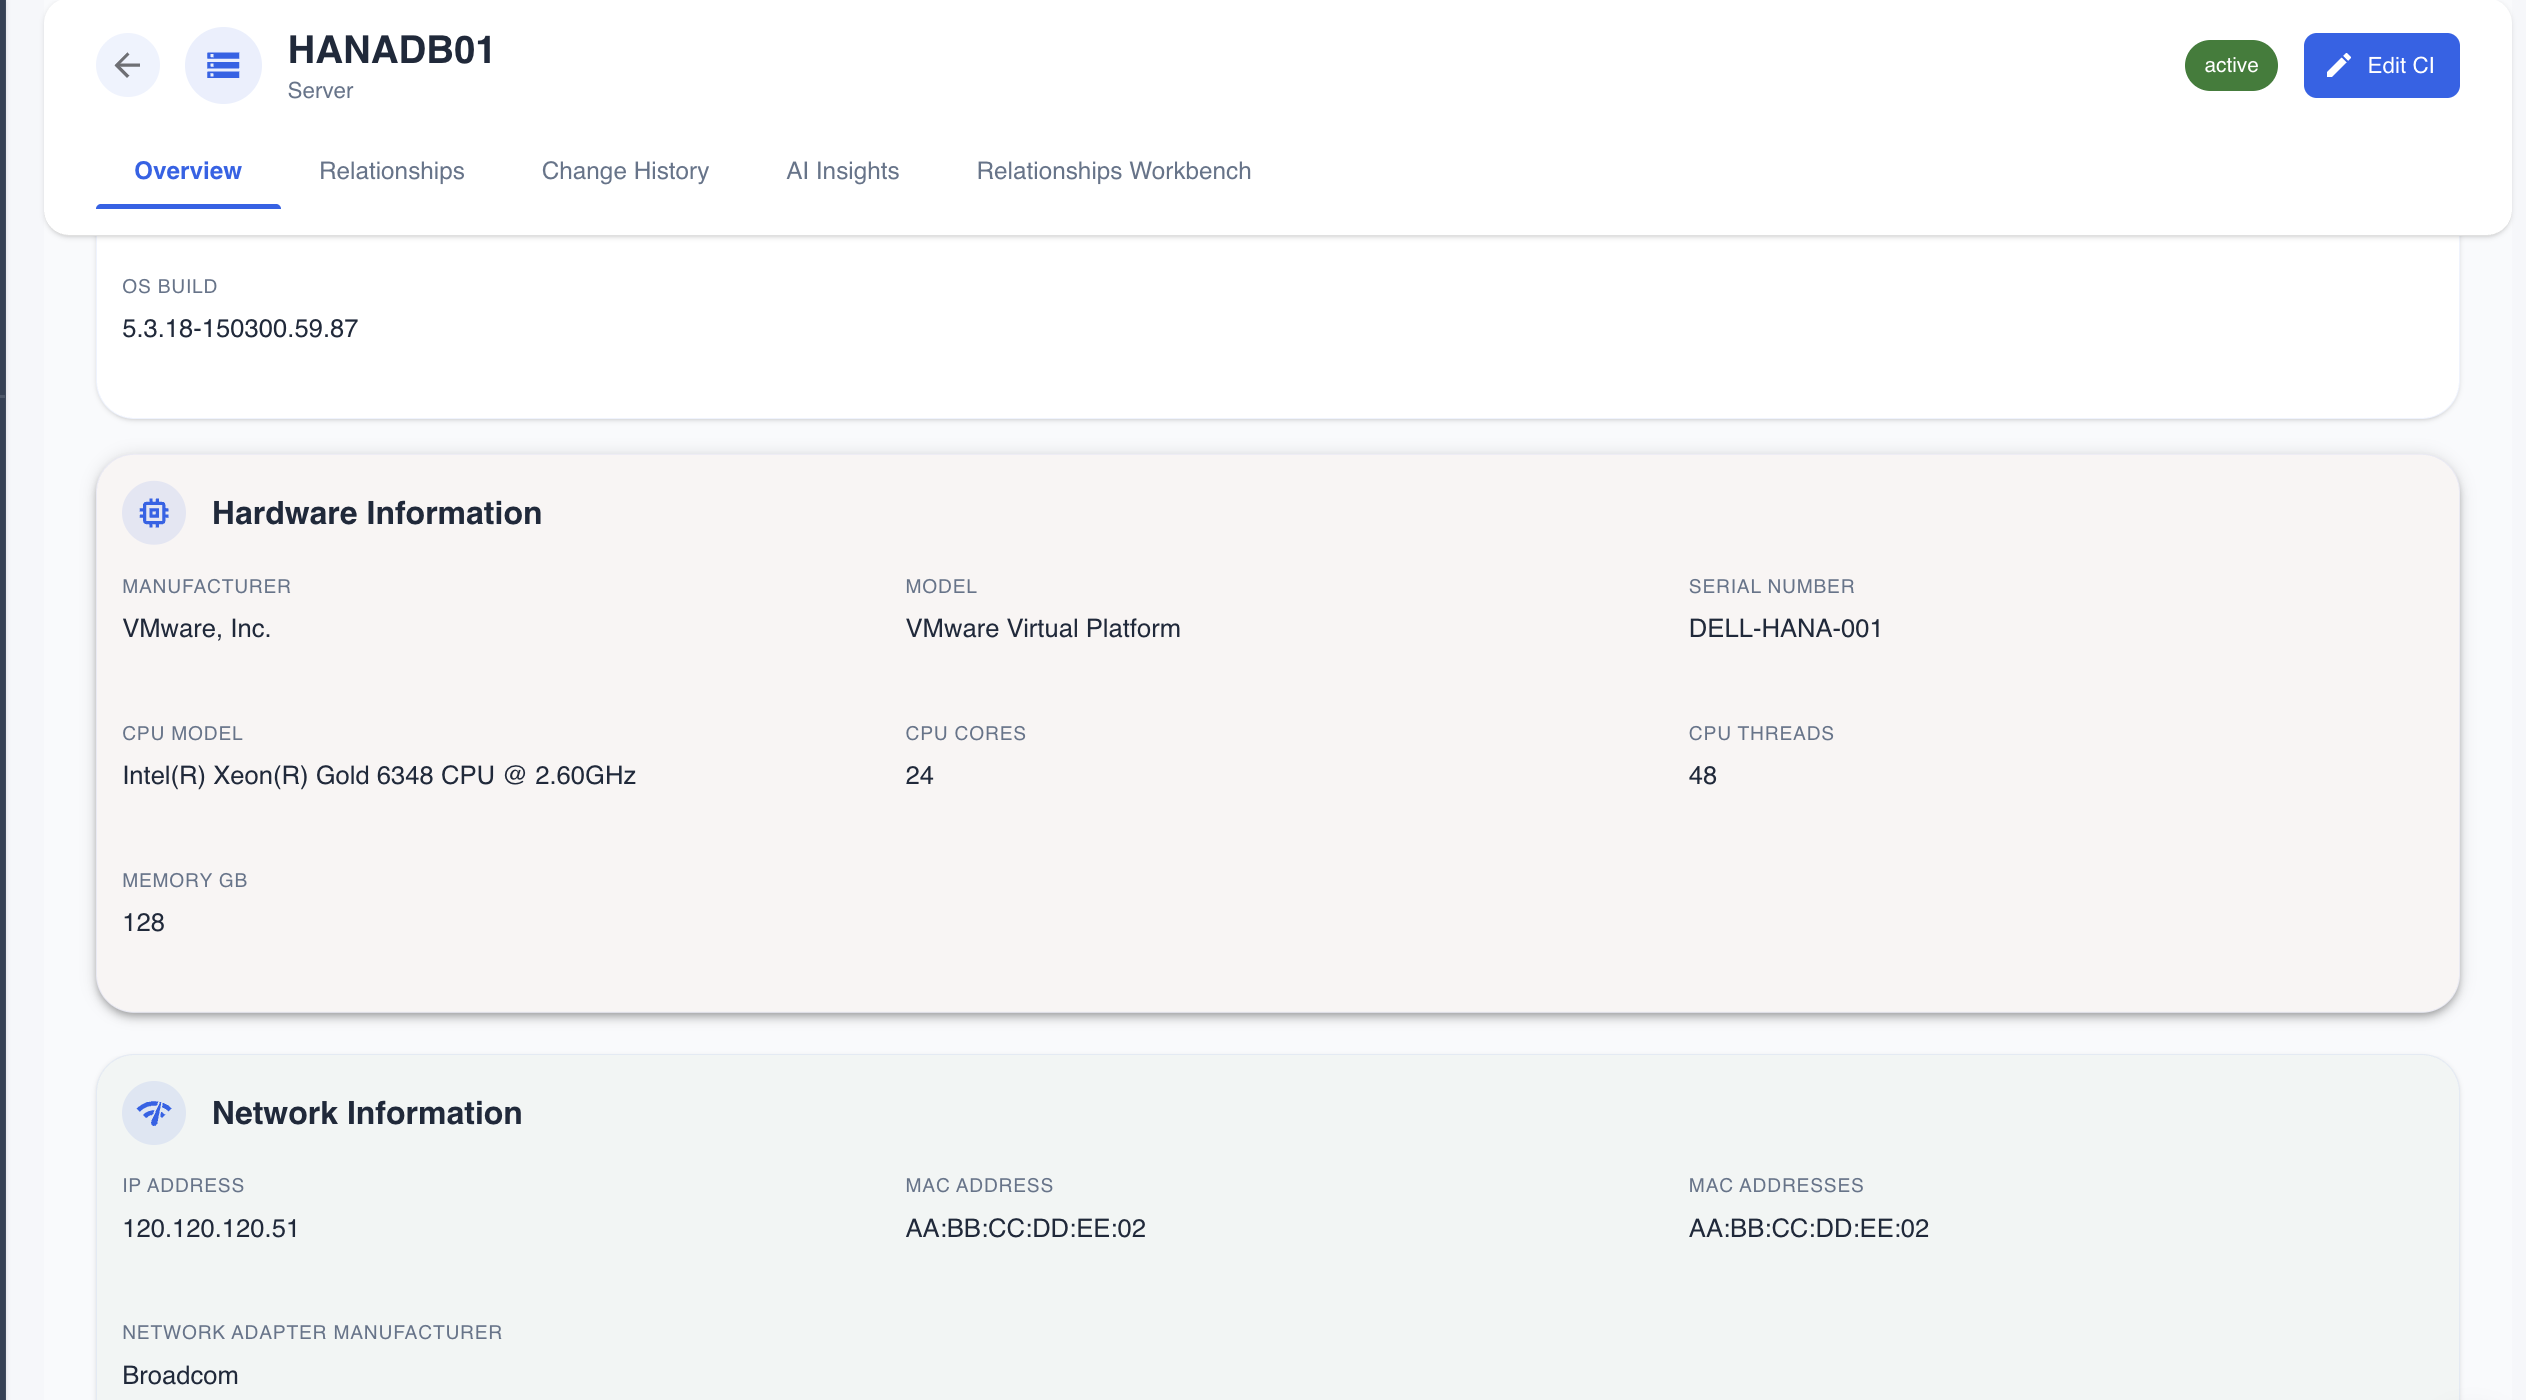Open the Change History tab
The image size is (2526, 1400).
click(625, 171)
